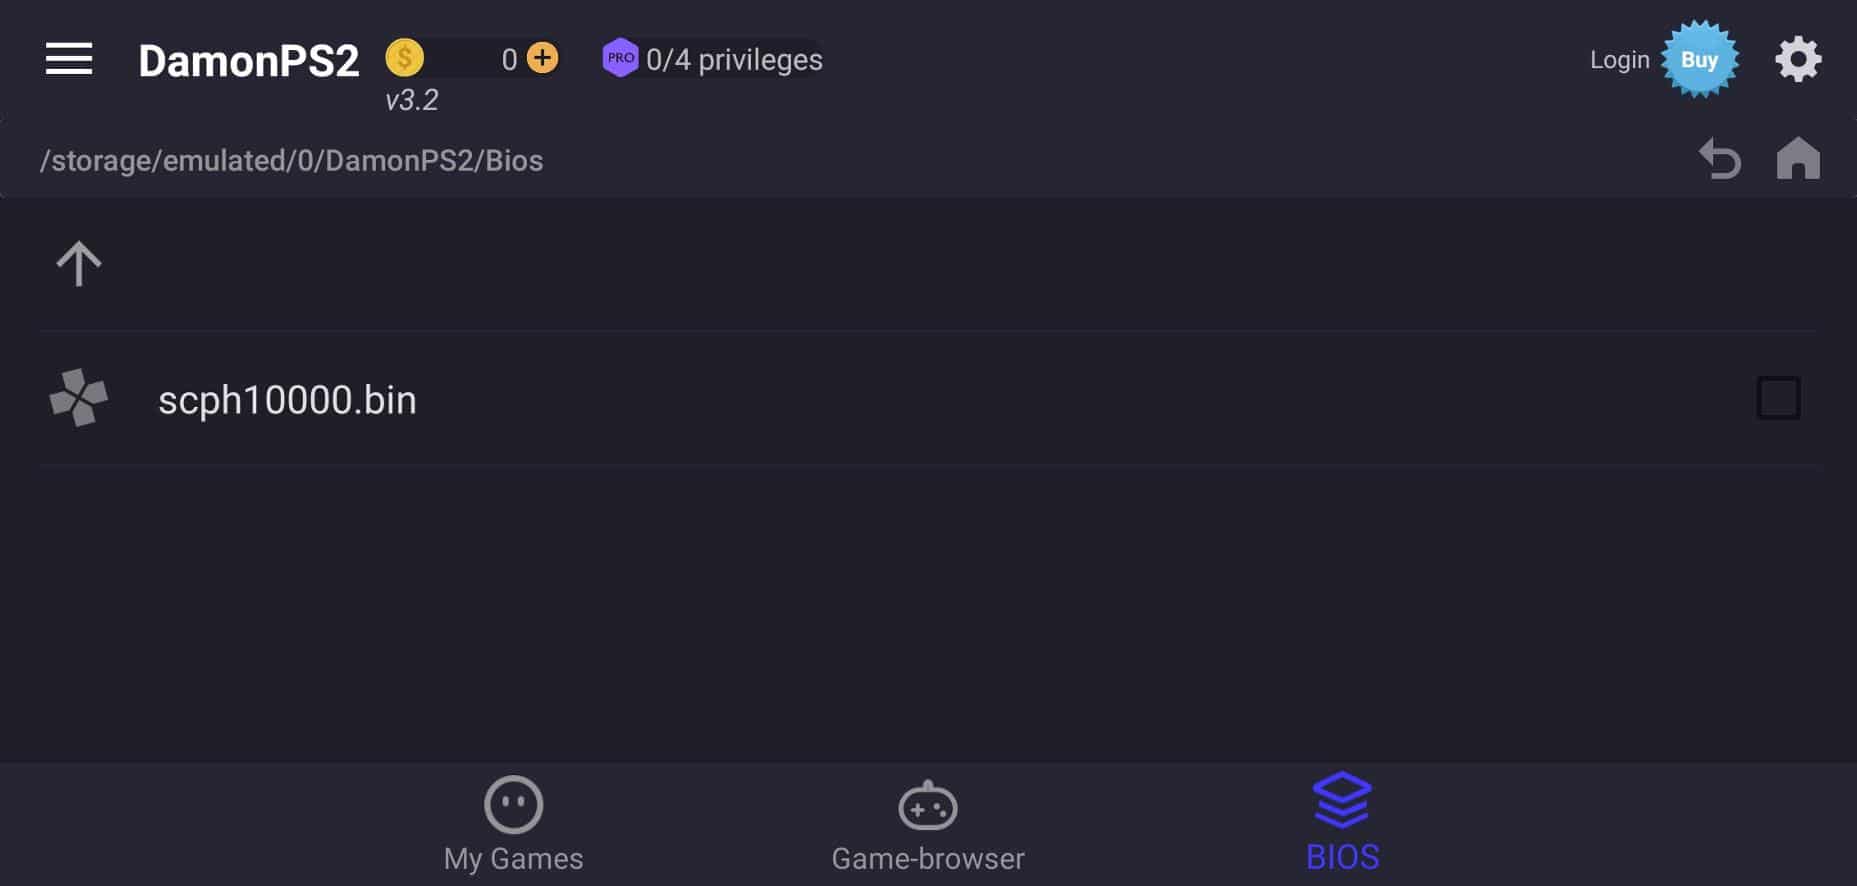
Task: Click the blue Buy badge
Action: tap(1699, 60)
